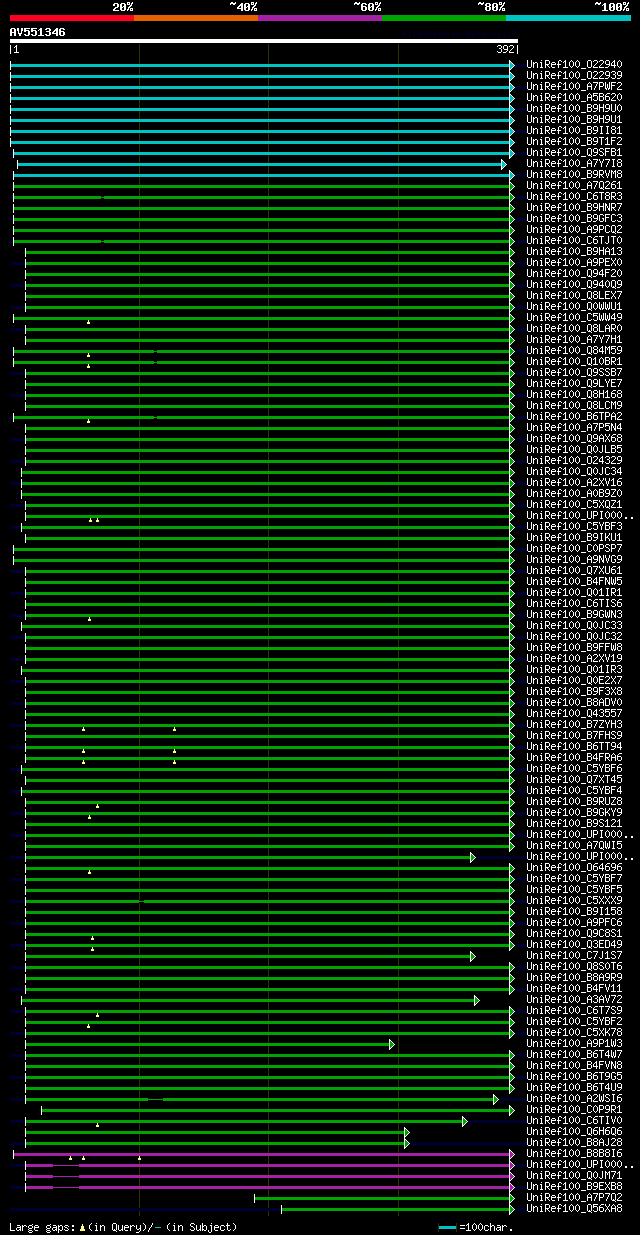The width and height of the screenshot is (640, 1235).
Task: Click the purple ~60% identity legend segment
Action: (x=320, y=17)
